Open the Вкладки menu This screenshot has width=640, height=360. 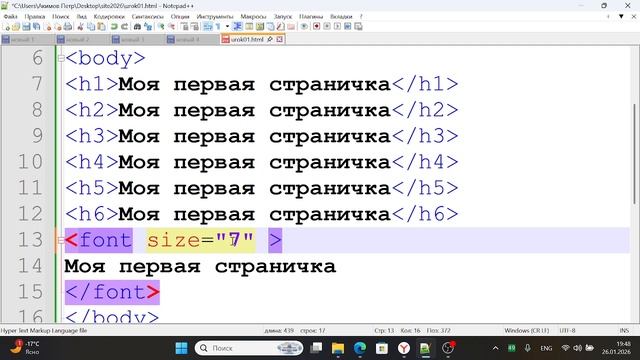pyautogui.click(x=341, y=17)
